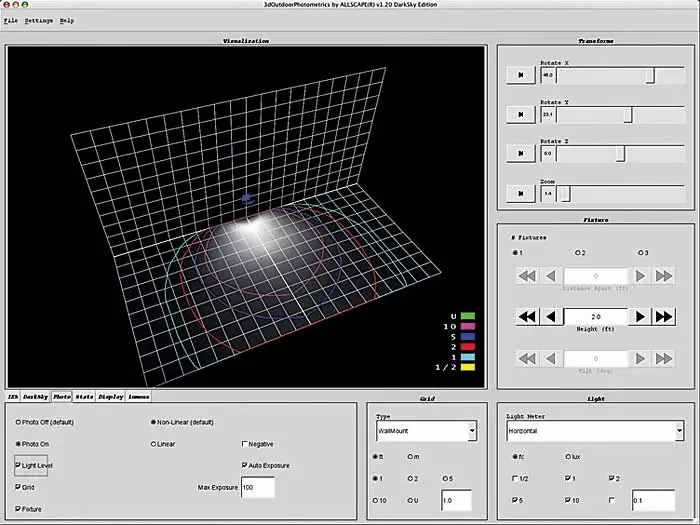
Task: Fast-decrease Height with double left arrow
Action: click(x=526, y=316)
